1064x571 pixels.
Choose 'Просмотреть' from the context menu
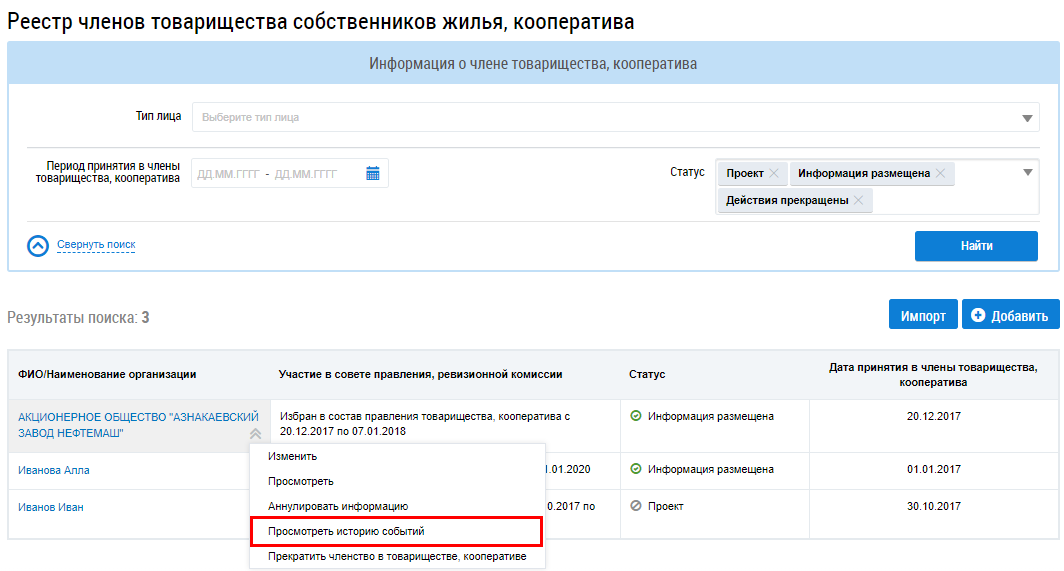[x=301, y=481]
